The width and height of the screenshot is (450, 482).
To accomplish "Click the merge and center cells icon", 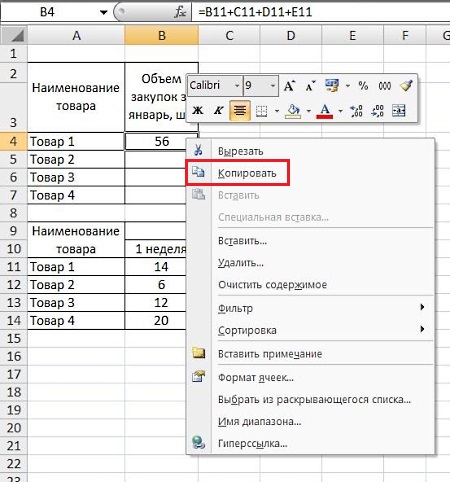I will 399,111.
